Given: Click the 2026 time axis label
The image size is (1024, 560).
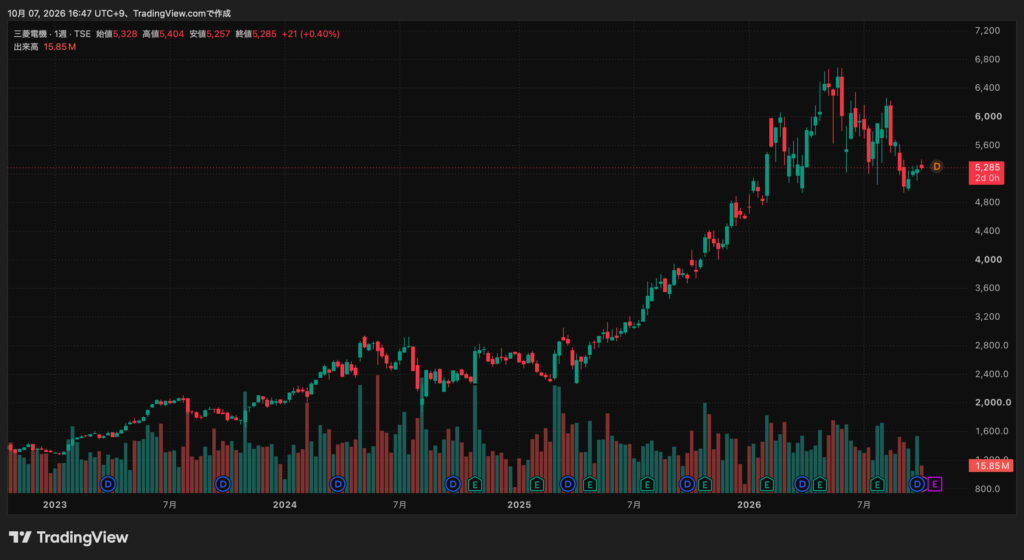Looking at the screenshot, I should [749, 505].
